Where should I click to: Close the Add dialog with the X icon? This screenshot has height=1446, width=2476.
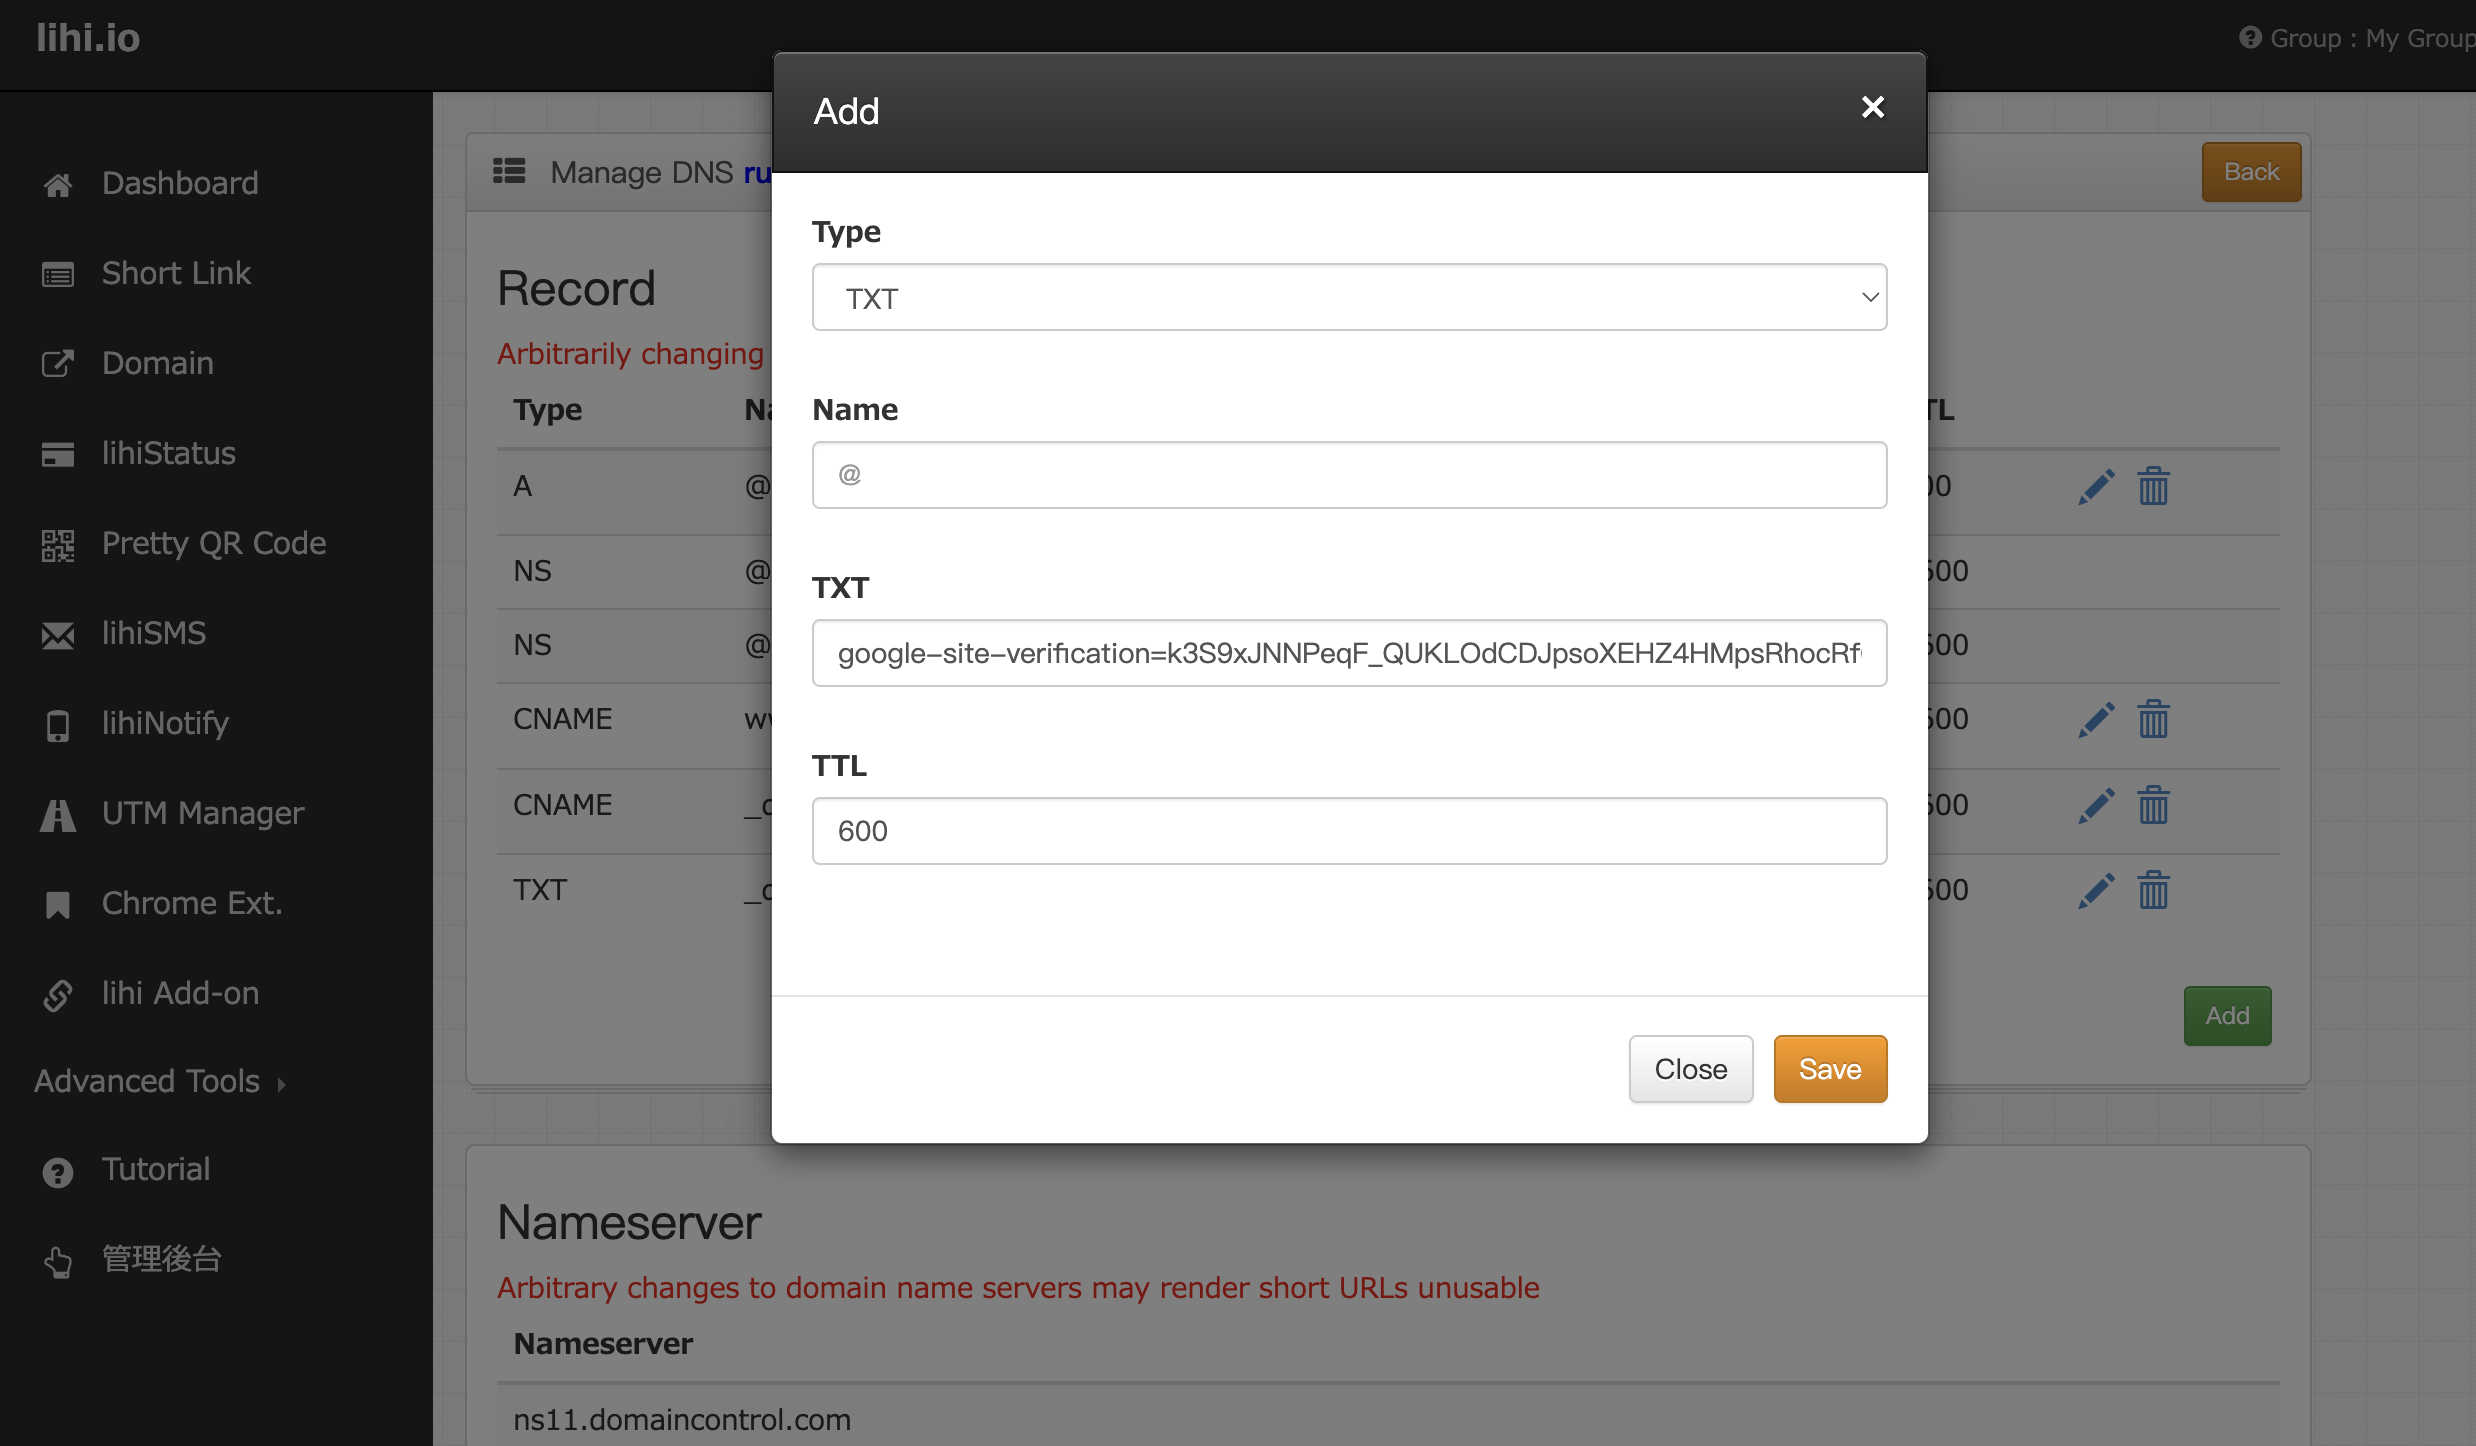point(1872,107)
